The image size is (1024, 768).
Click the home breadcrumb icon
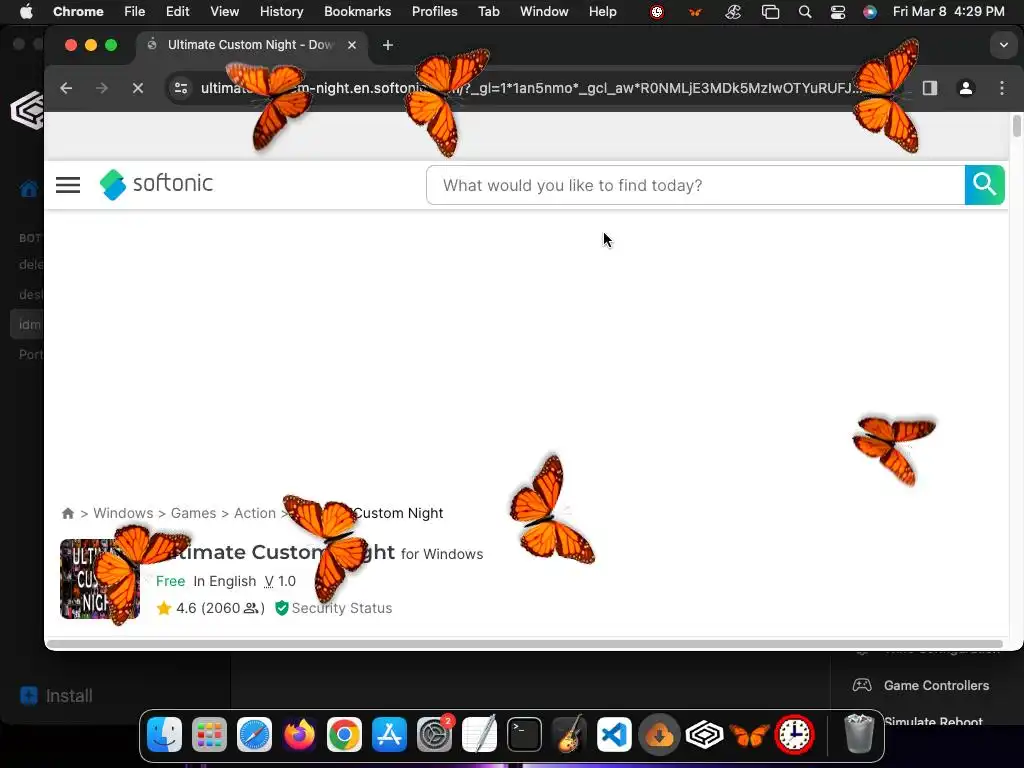[x=67, y=513]
